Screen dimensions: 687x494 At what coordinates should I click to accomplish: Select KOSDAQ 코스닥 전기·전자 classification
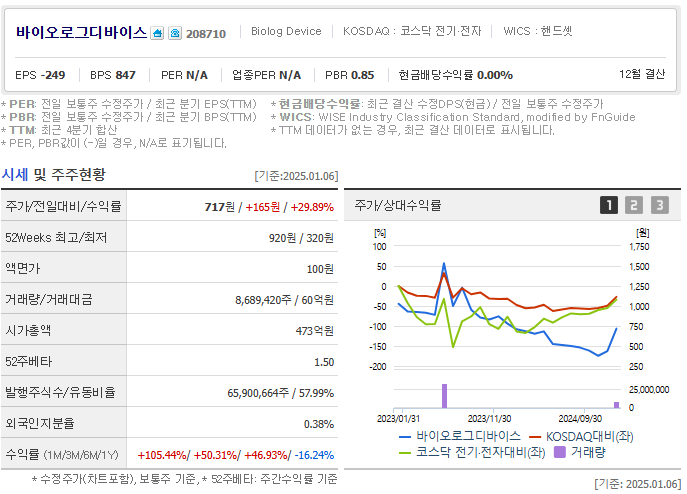412,31
